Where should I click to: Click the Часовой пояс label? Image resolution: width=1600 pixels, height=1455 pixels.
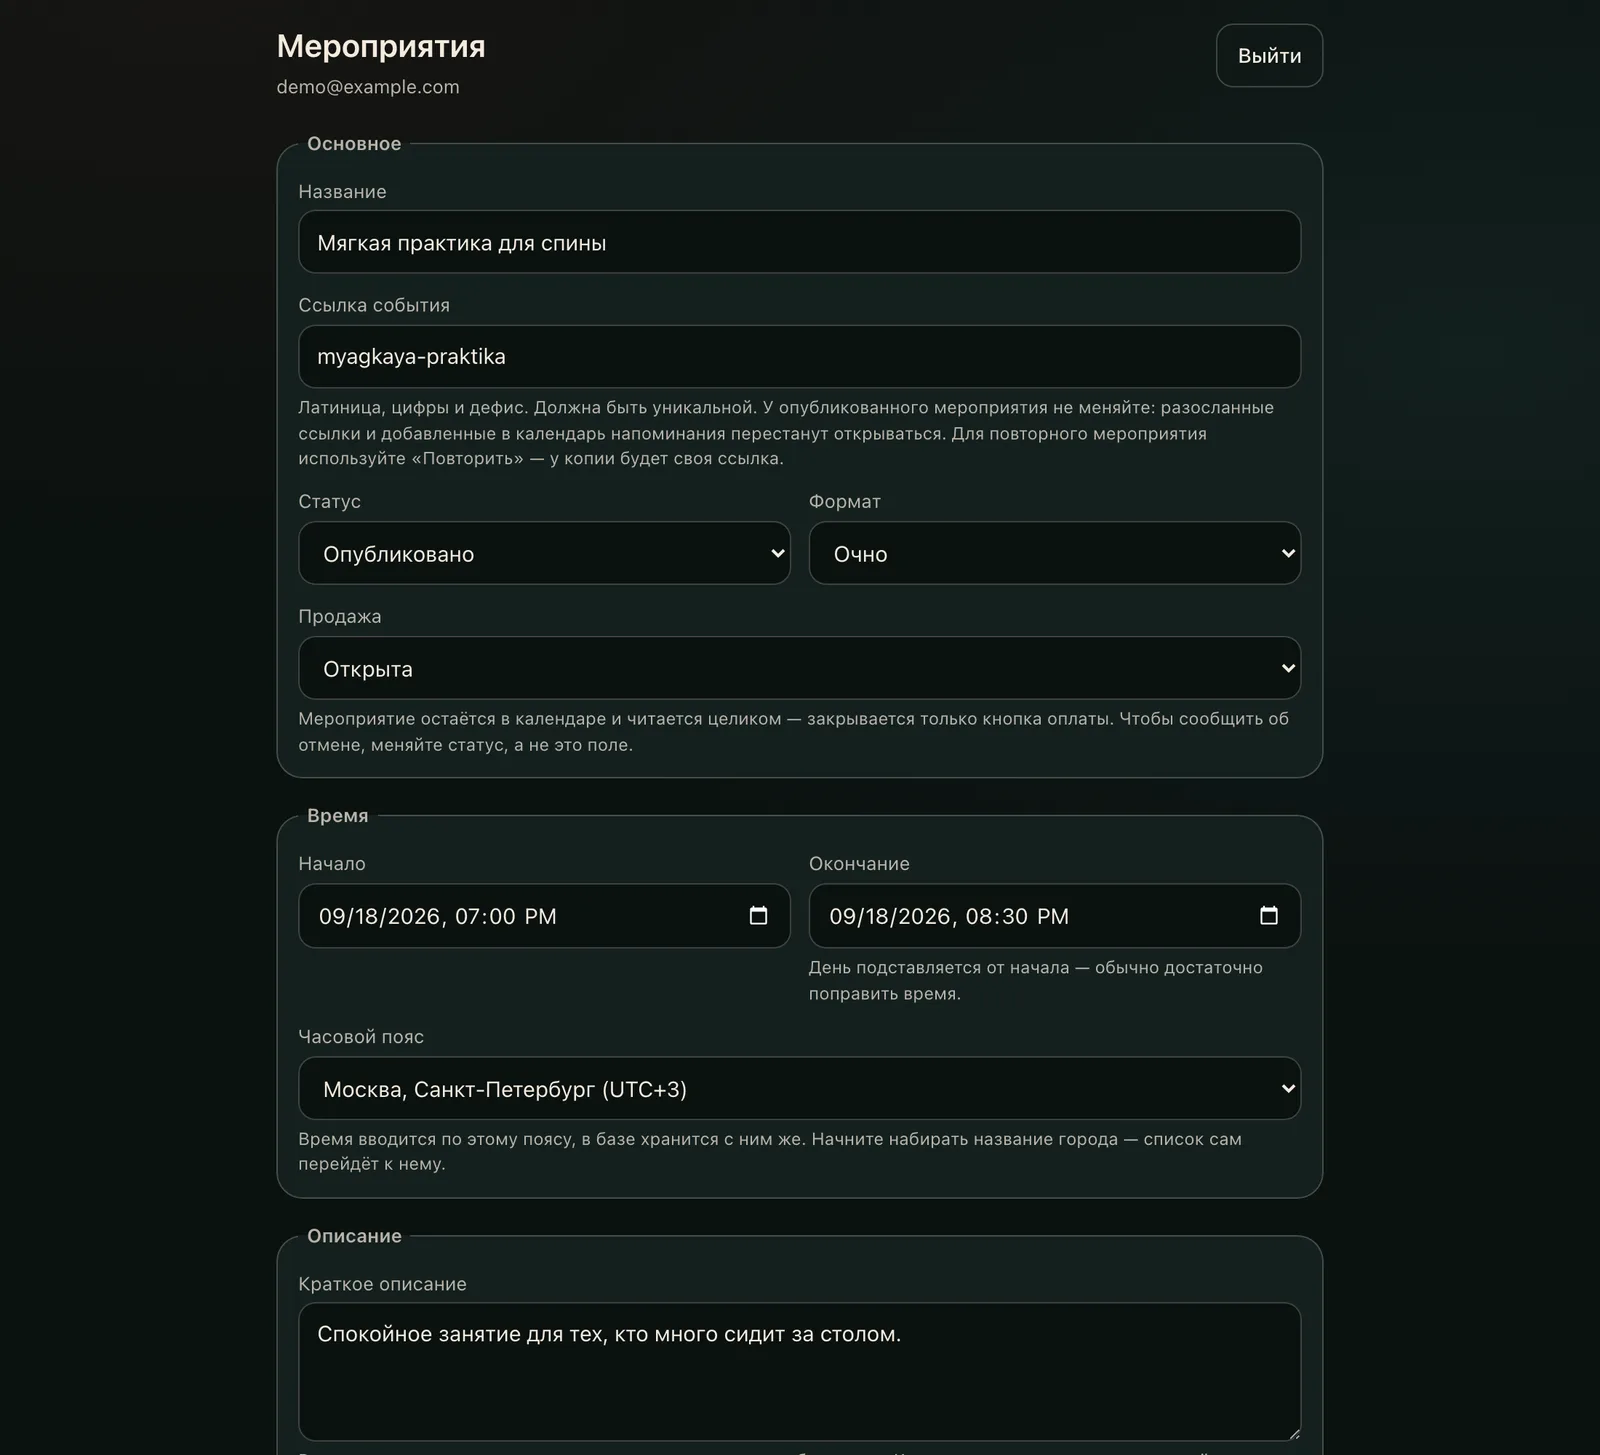click(x=361, y=1037)
